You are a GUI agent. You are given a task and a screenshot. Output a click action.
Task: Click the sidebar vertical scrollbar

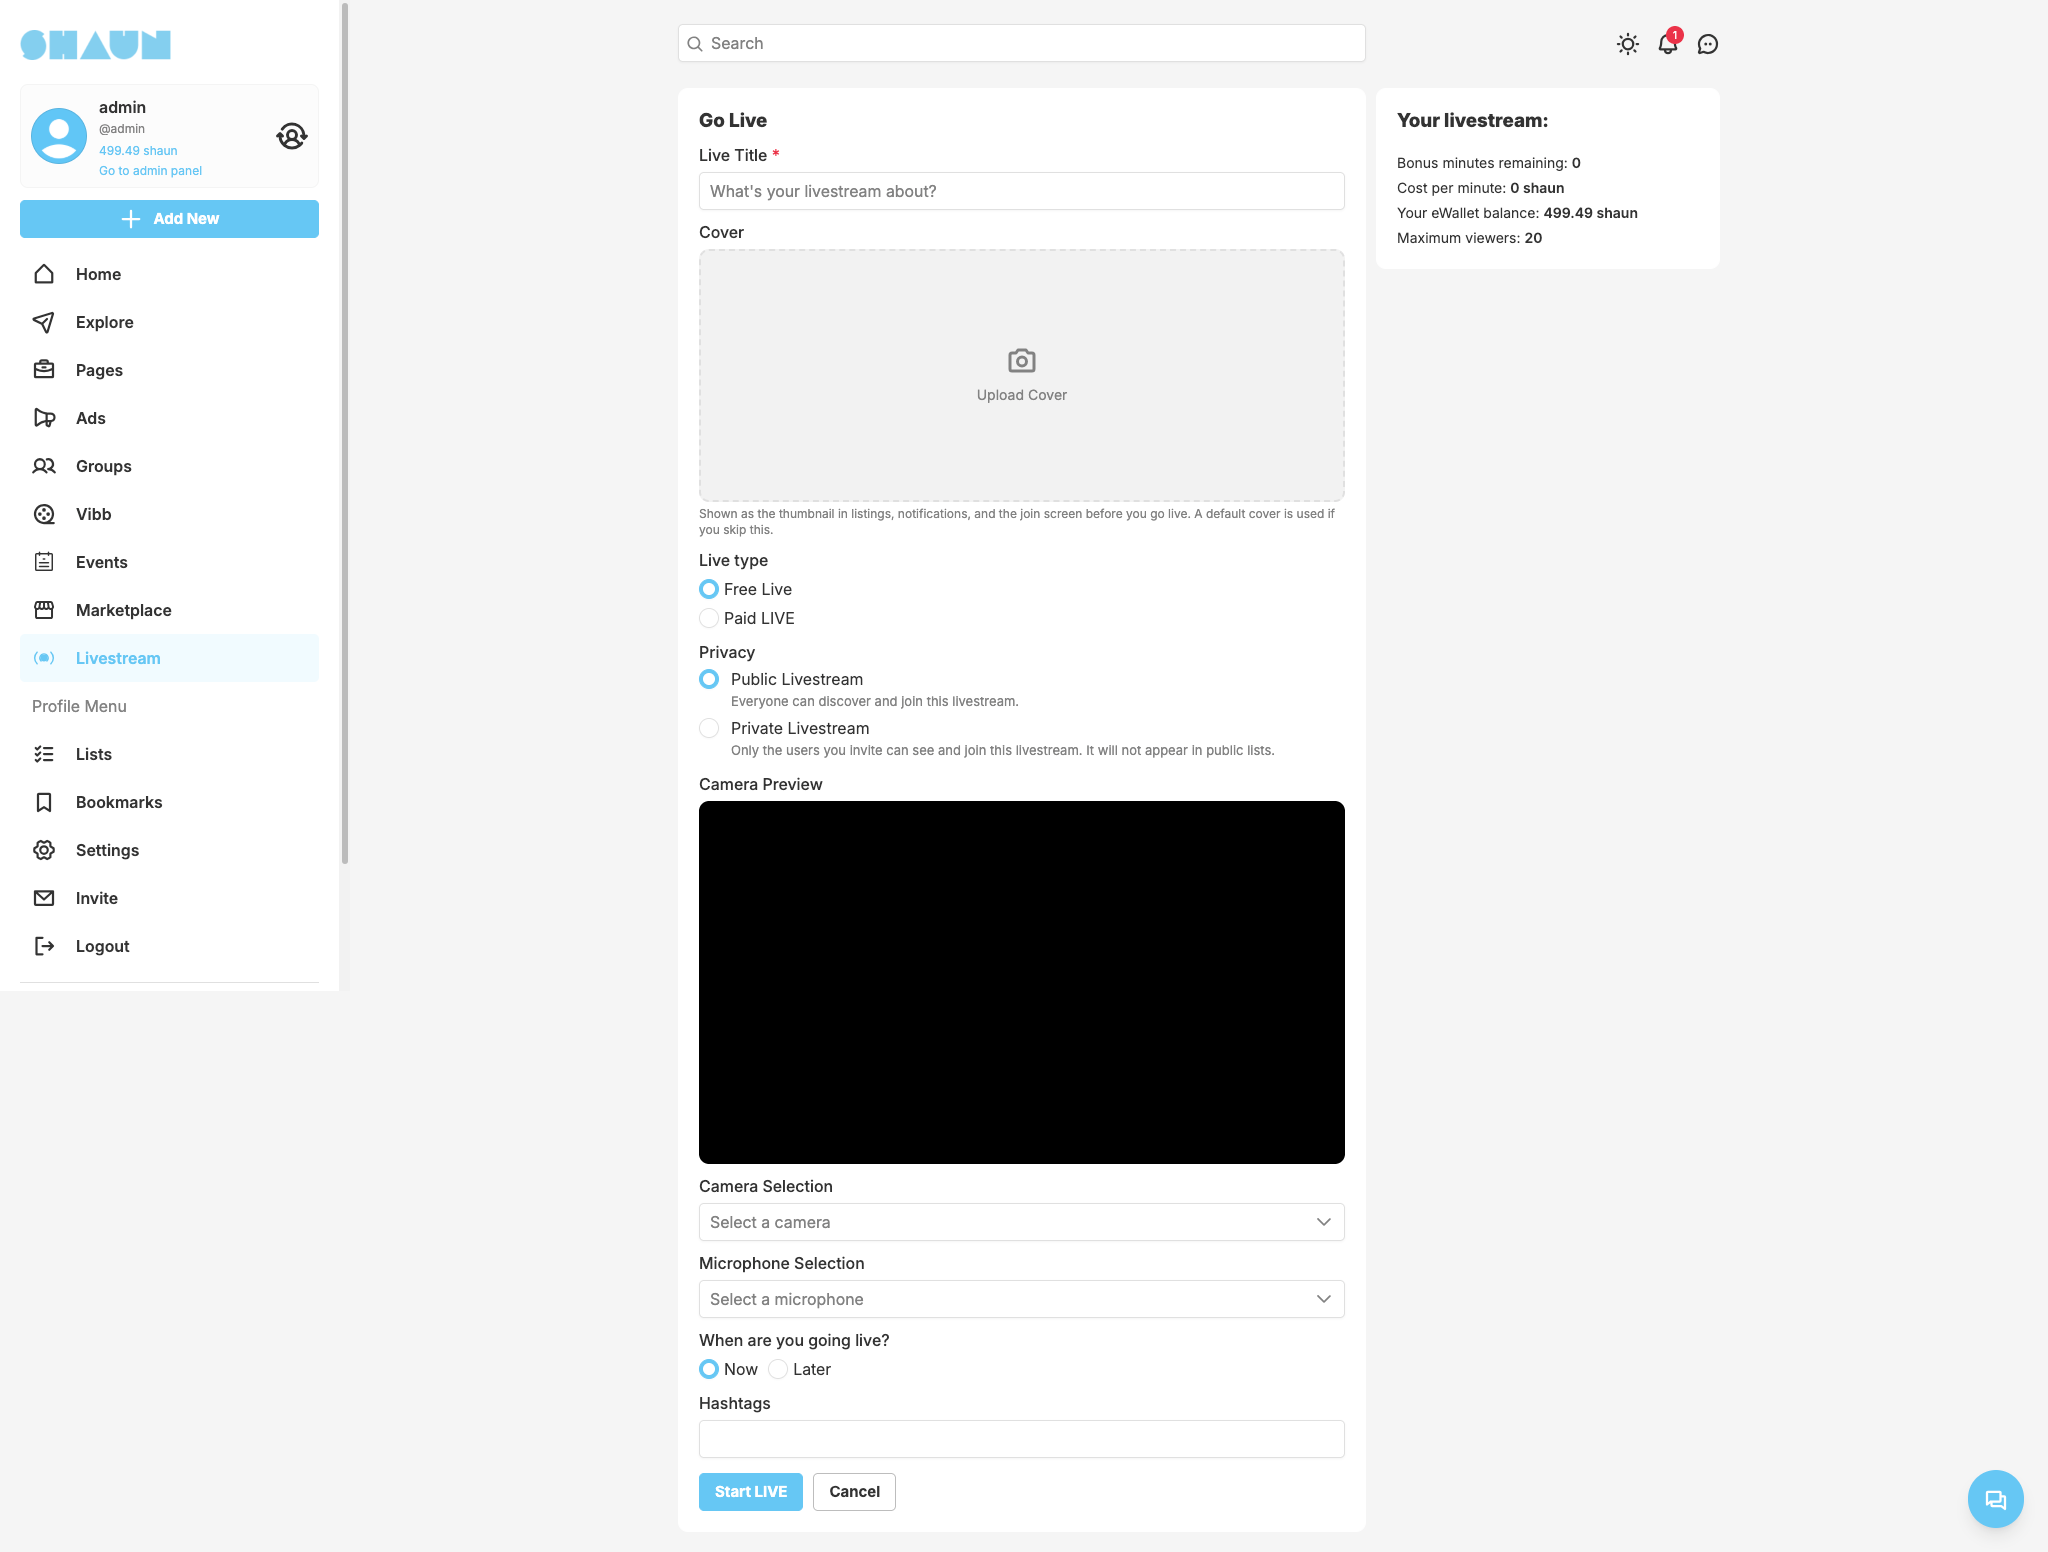point(345,433)
